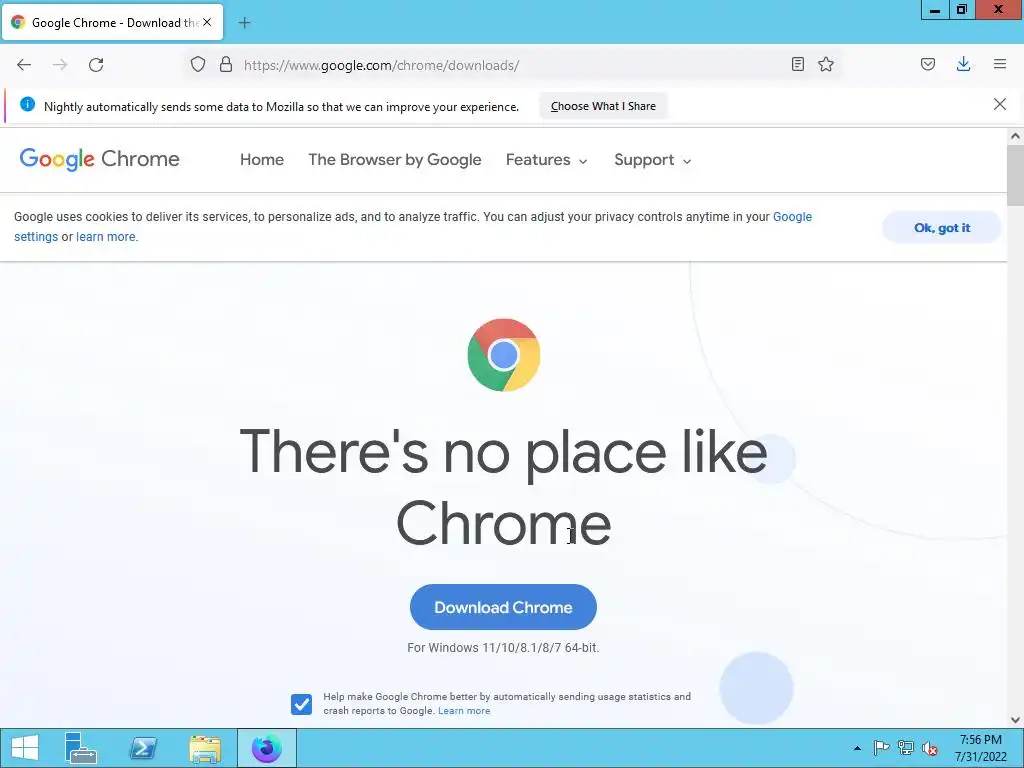Click the page scrollbar up arrow
Viewport: 1024px width, 768px height.
(x=1015, y=136)
